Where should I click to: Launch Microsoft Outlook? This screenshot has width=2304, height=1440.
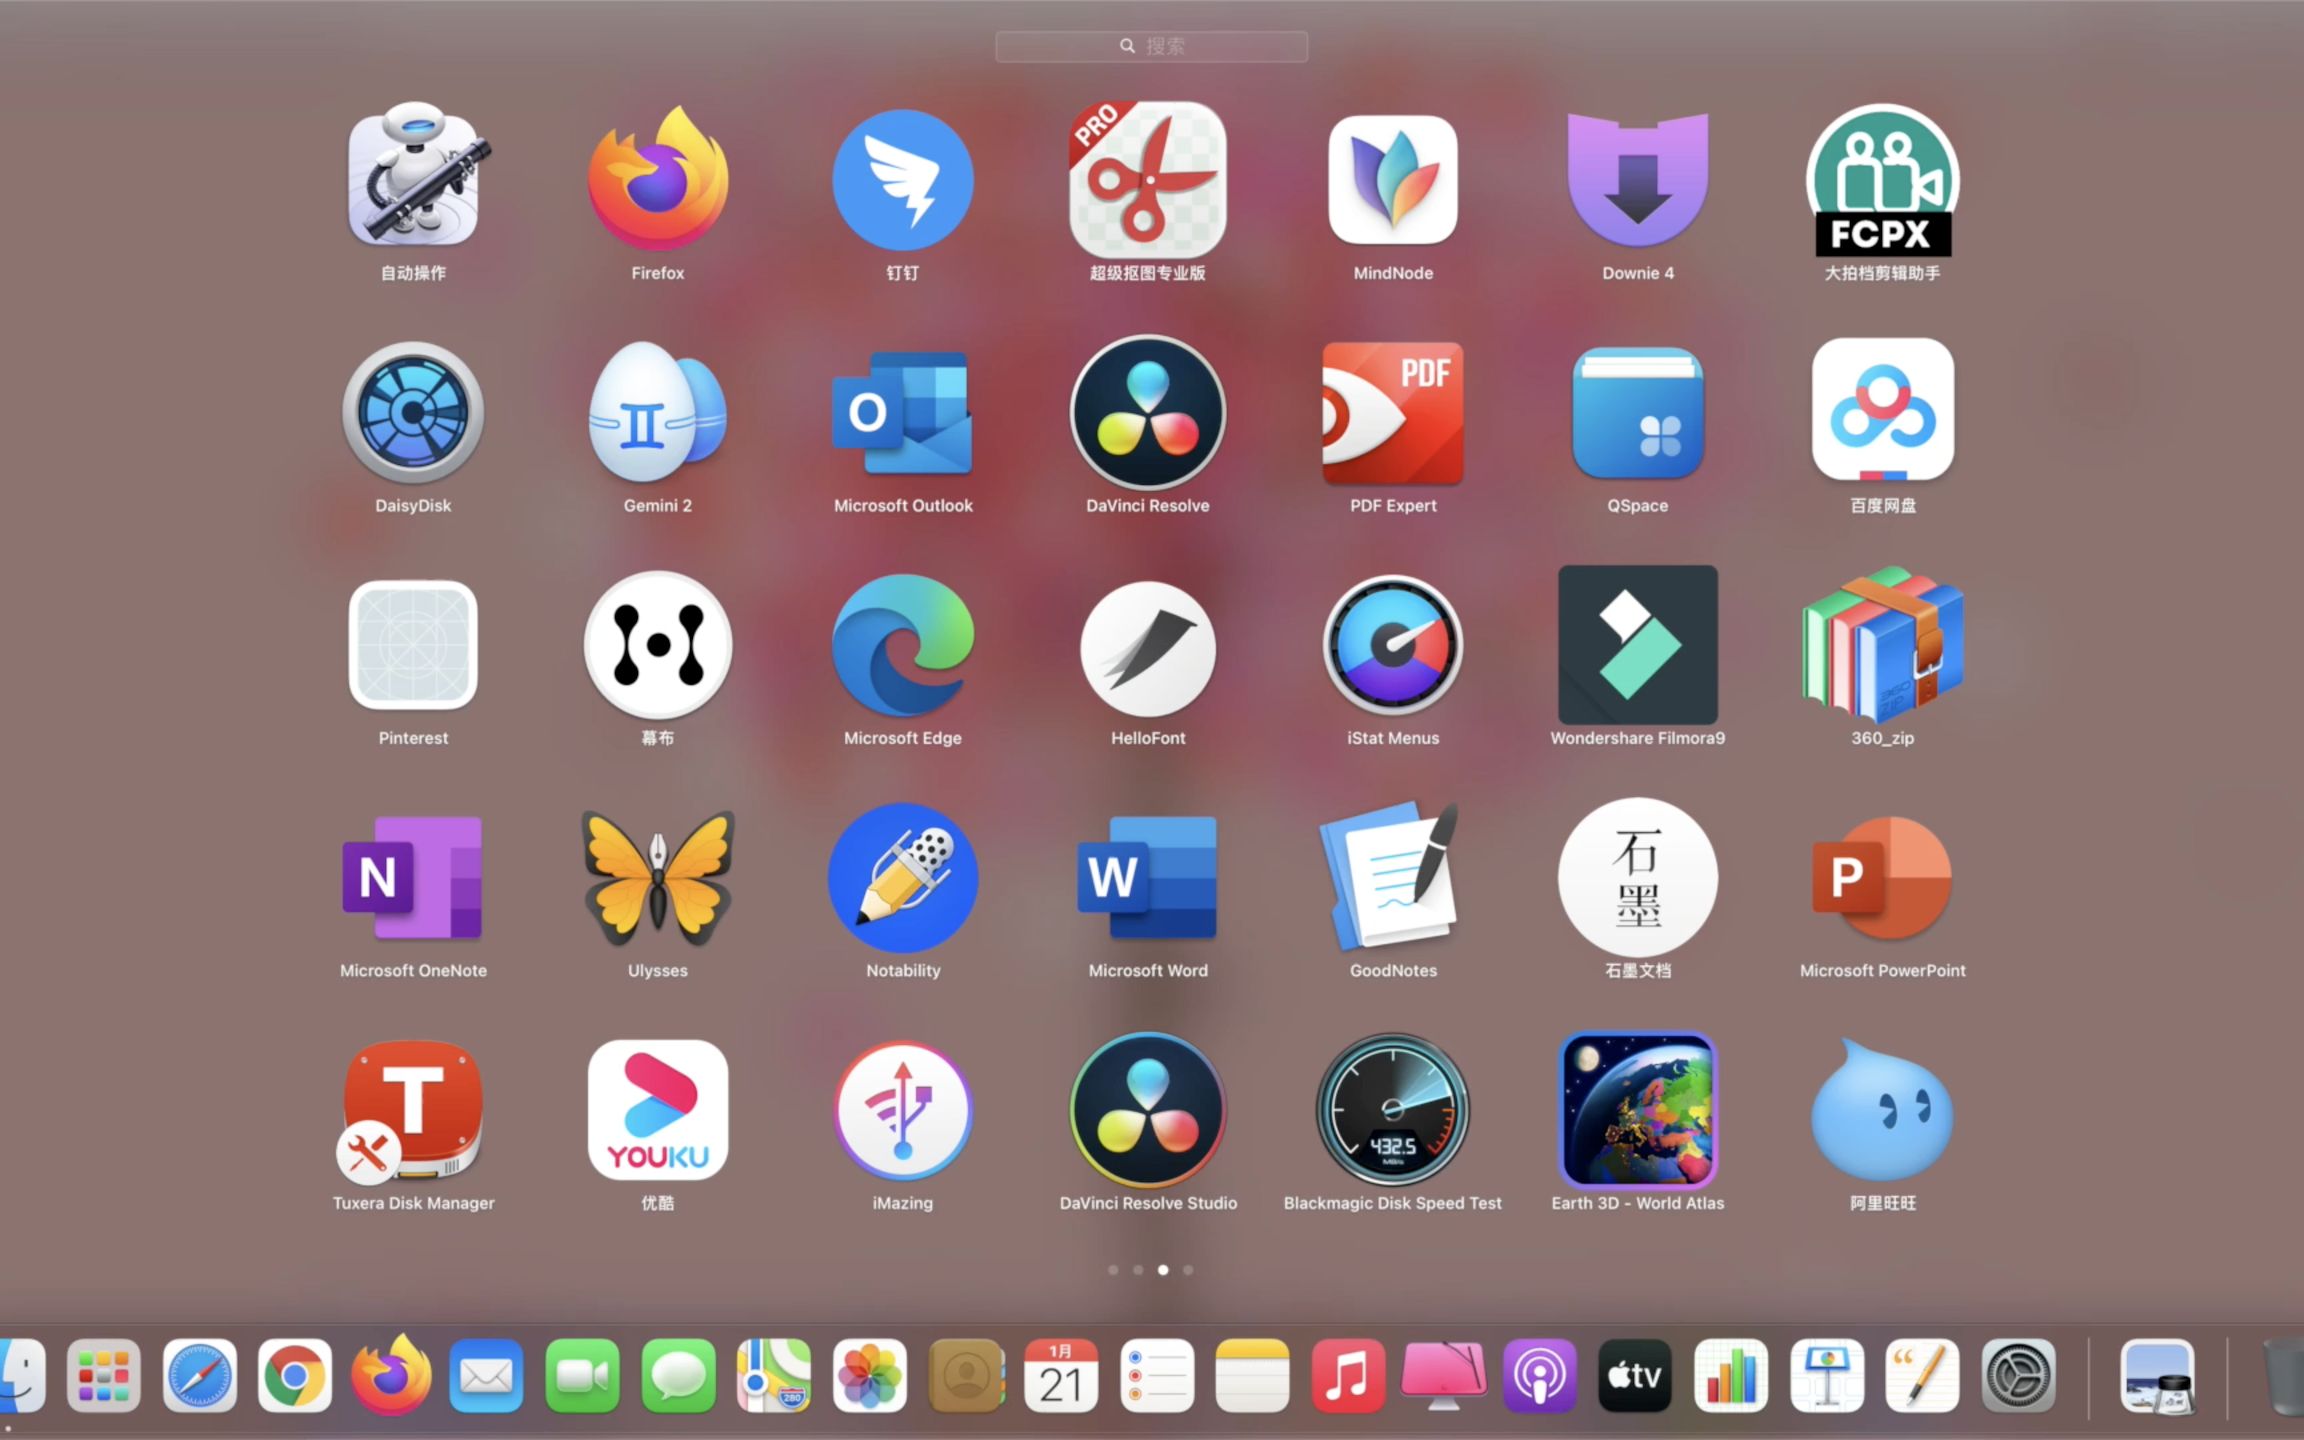pyautogui.click(x=903, y=412)
